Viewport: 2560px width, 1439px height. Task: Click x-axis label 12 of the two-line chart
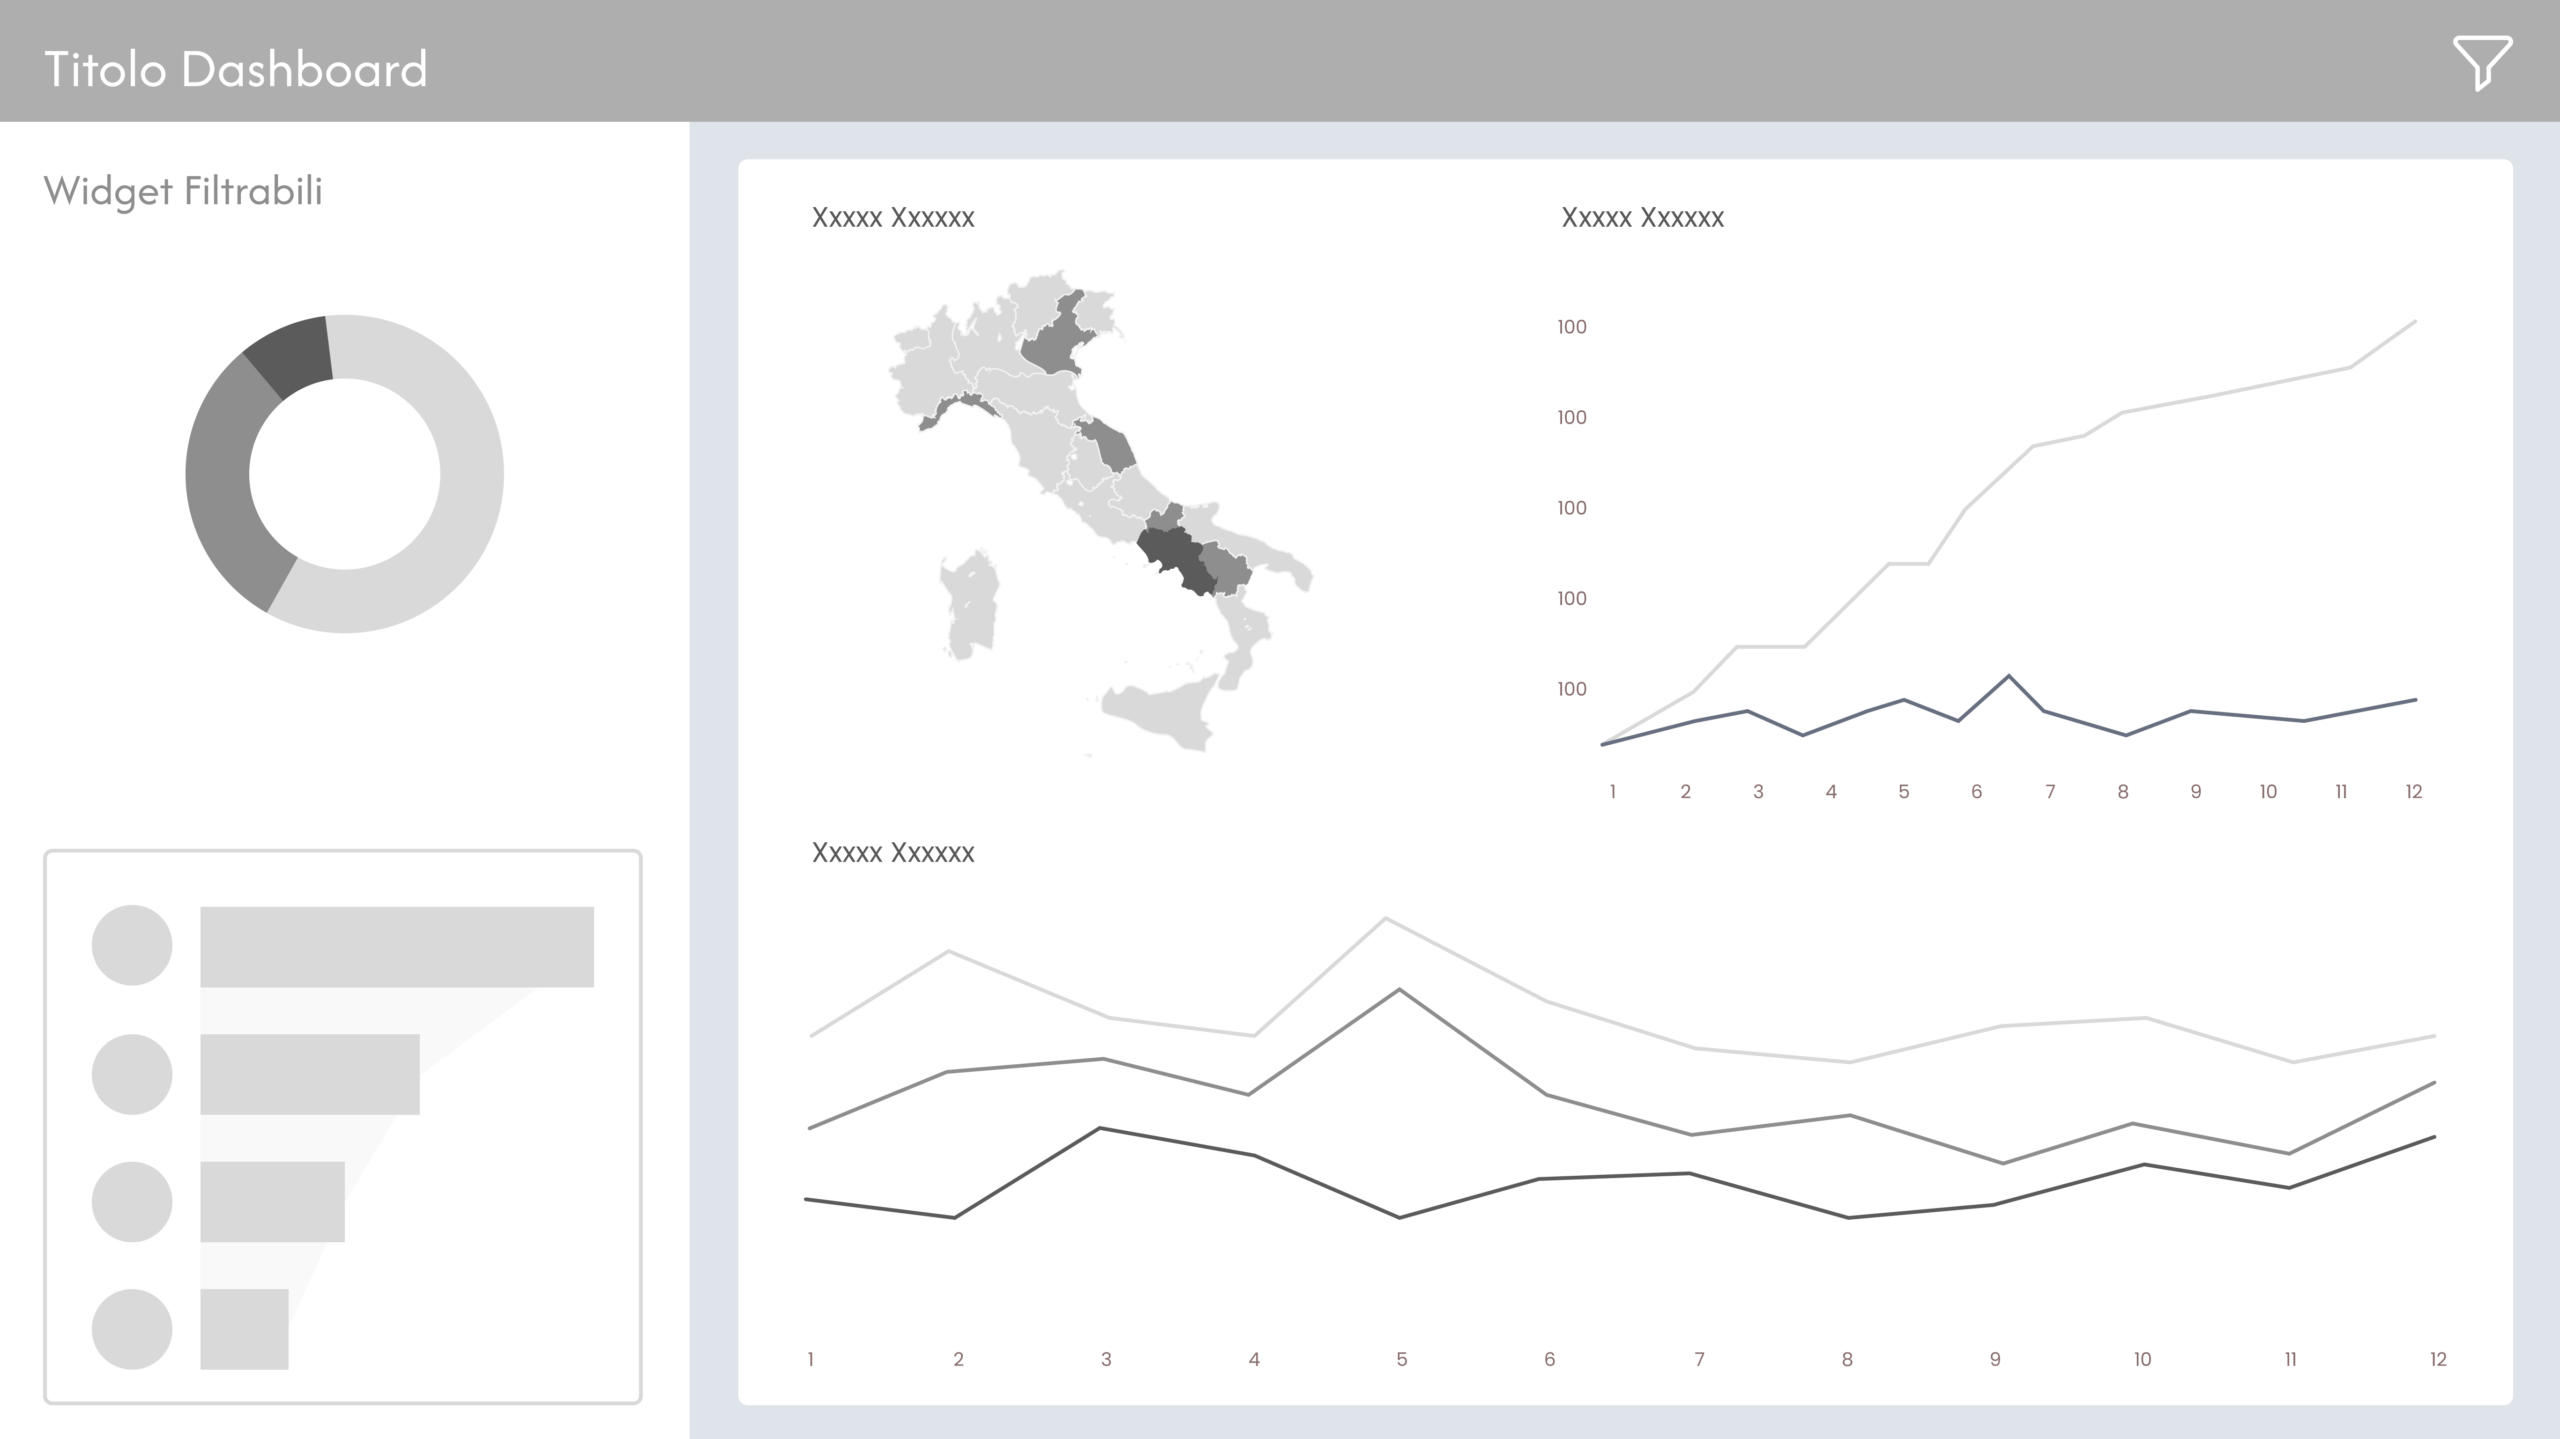click(x=2414, y=792)
